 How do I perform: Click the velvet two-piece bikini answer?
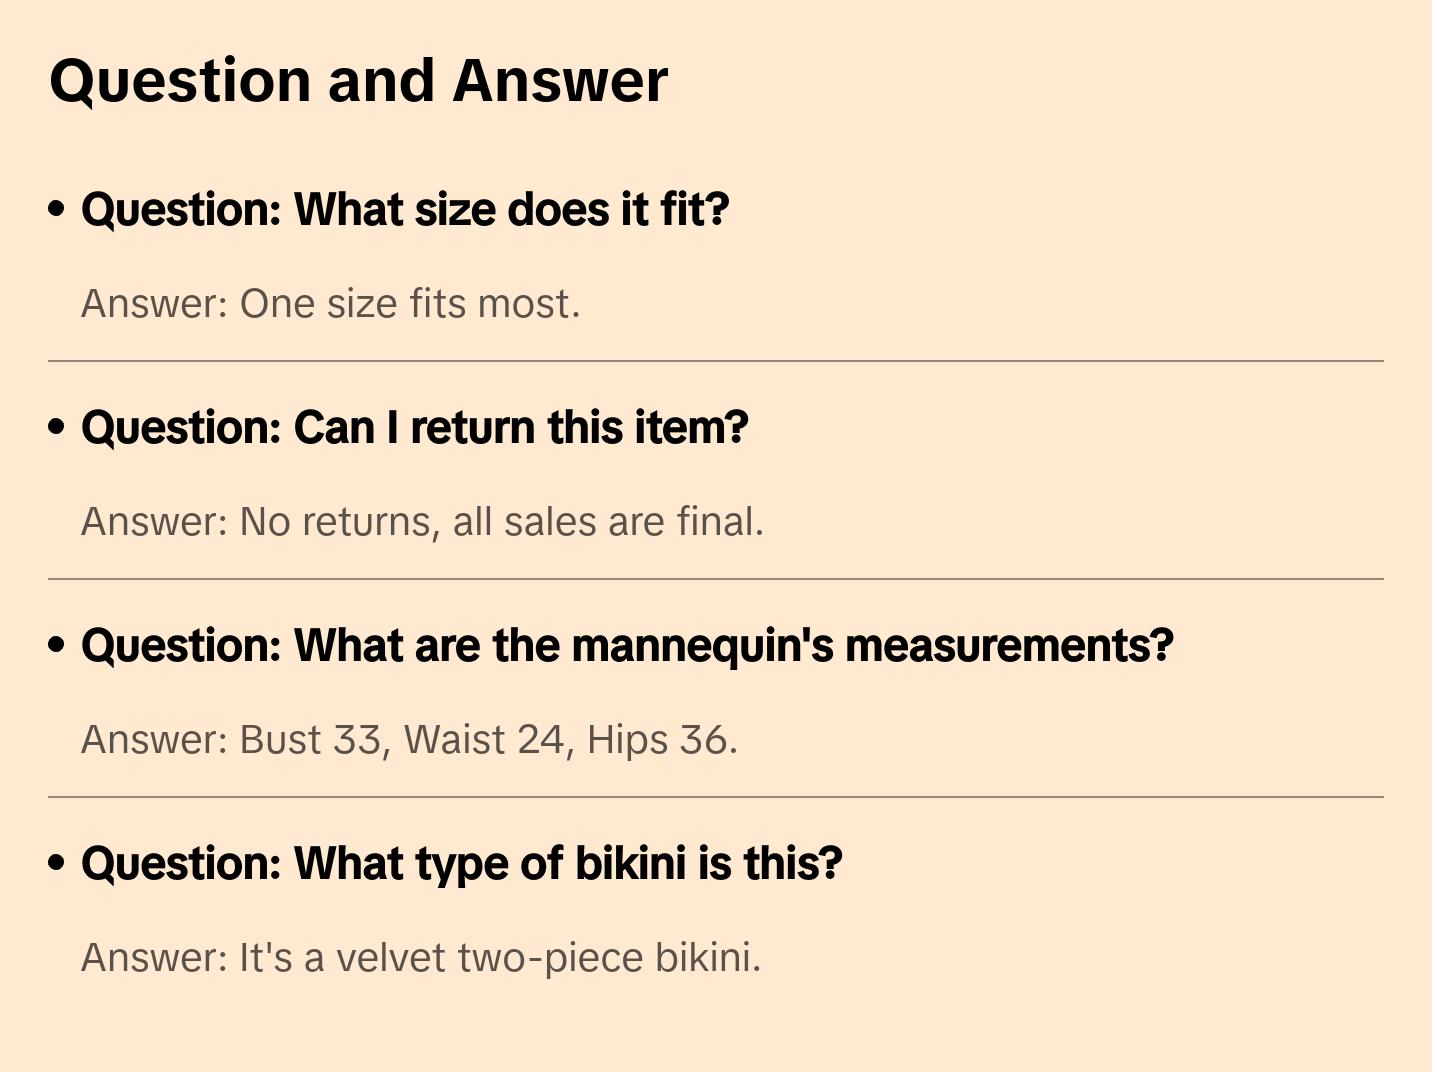(421, 958)
